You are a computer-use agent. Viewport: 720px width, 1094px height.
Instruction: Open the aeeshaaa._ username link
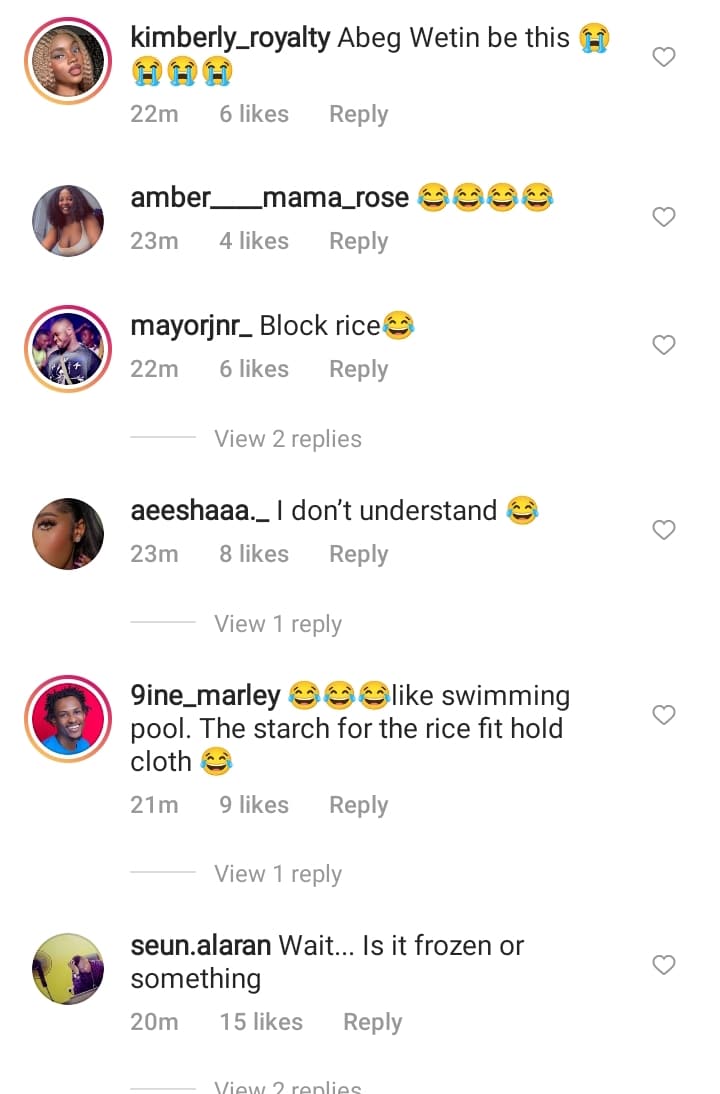pyautogui.click(x=200, y=510)
